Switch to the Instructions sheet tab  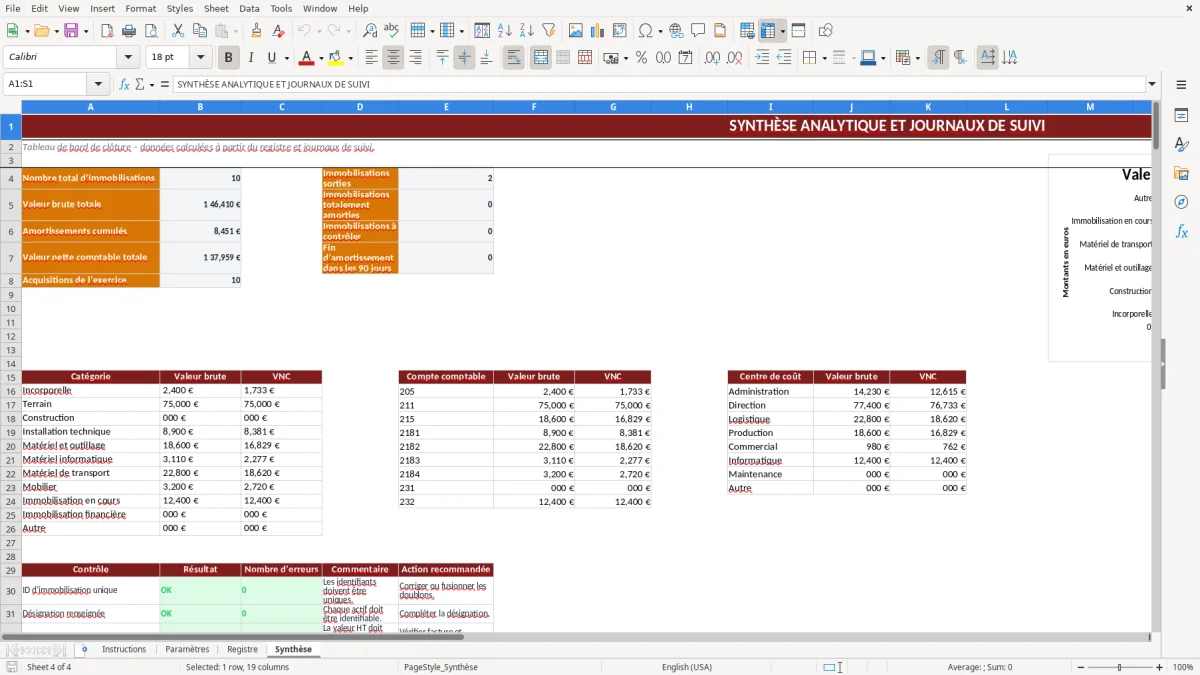(x=124, y=649)
